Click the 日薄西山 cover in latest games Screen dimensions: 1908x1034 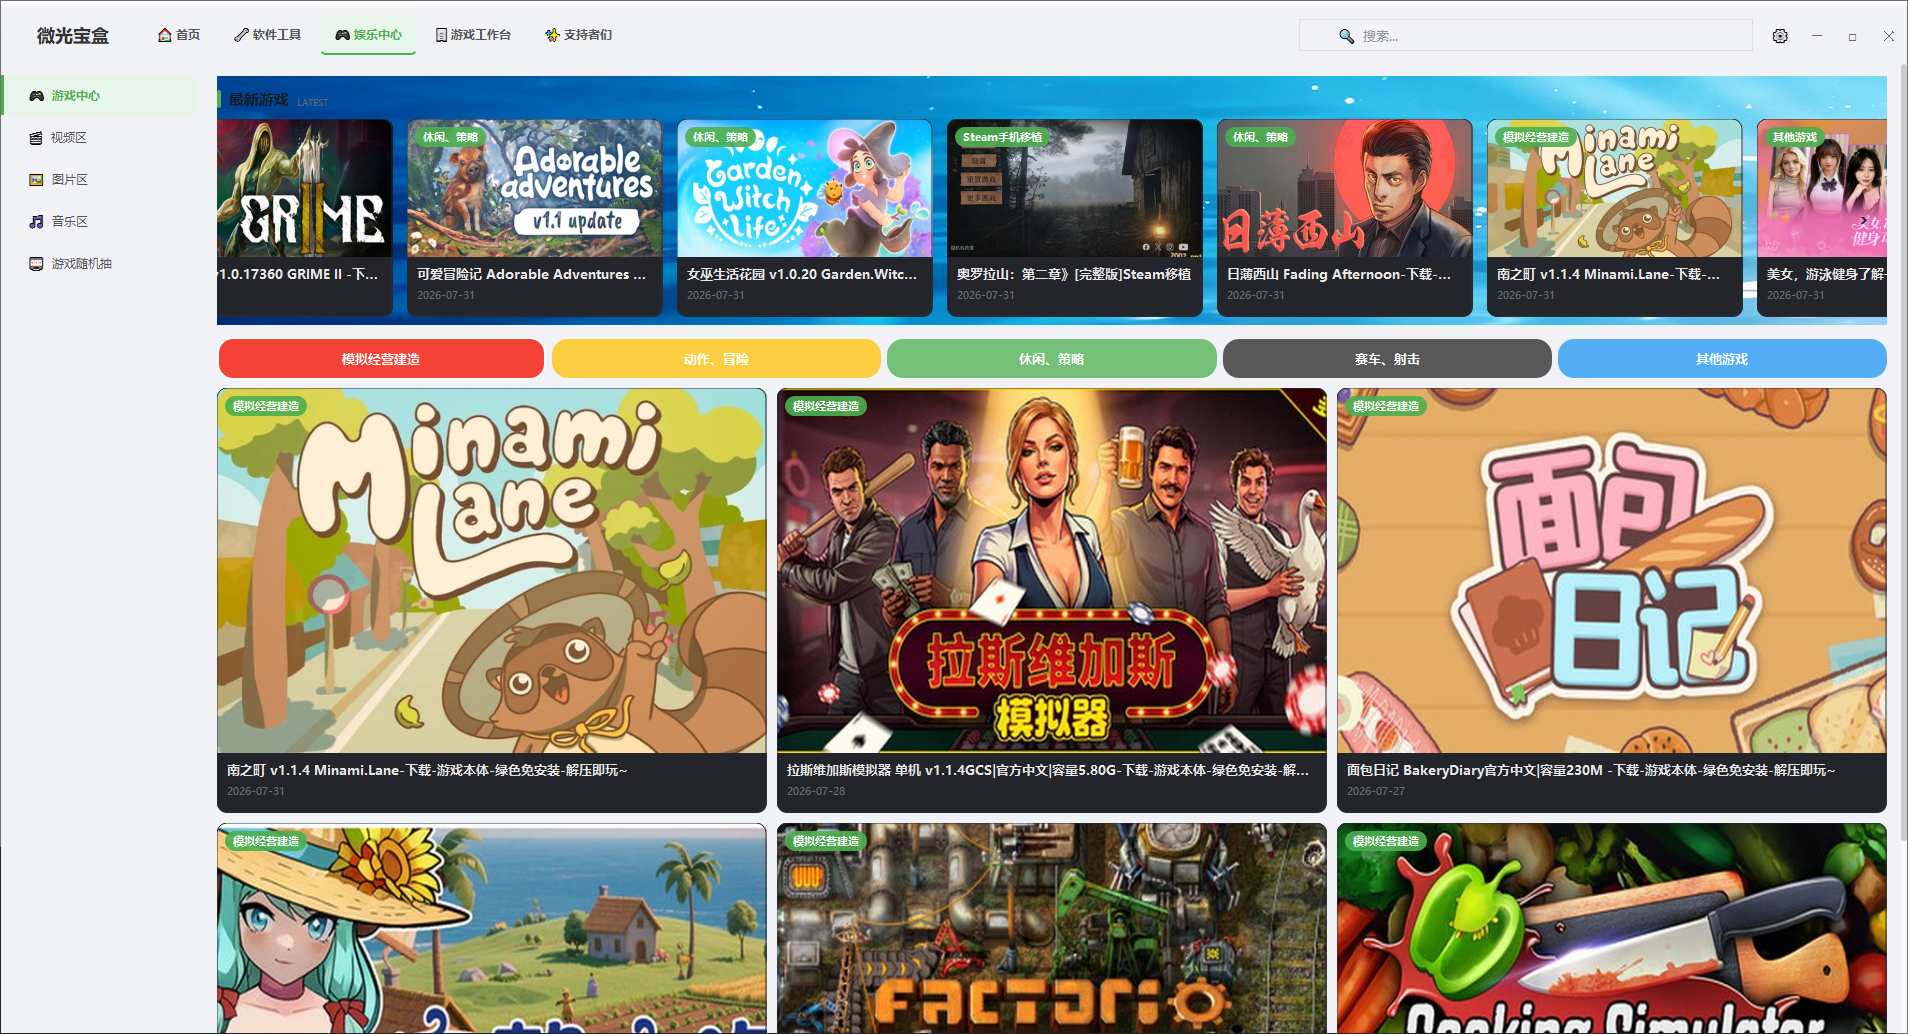(1345, 188)
